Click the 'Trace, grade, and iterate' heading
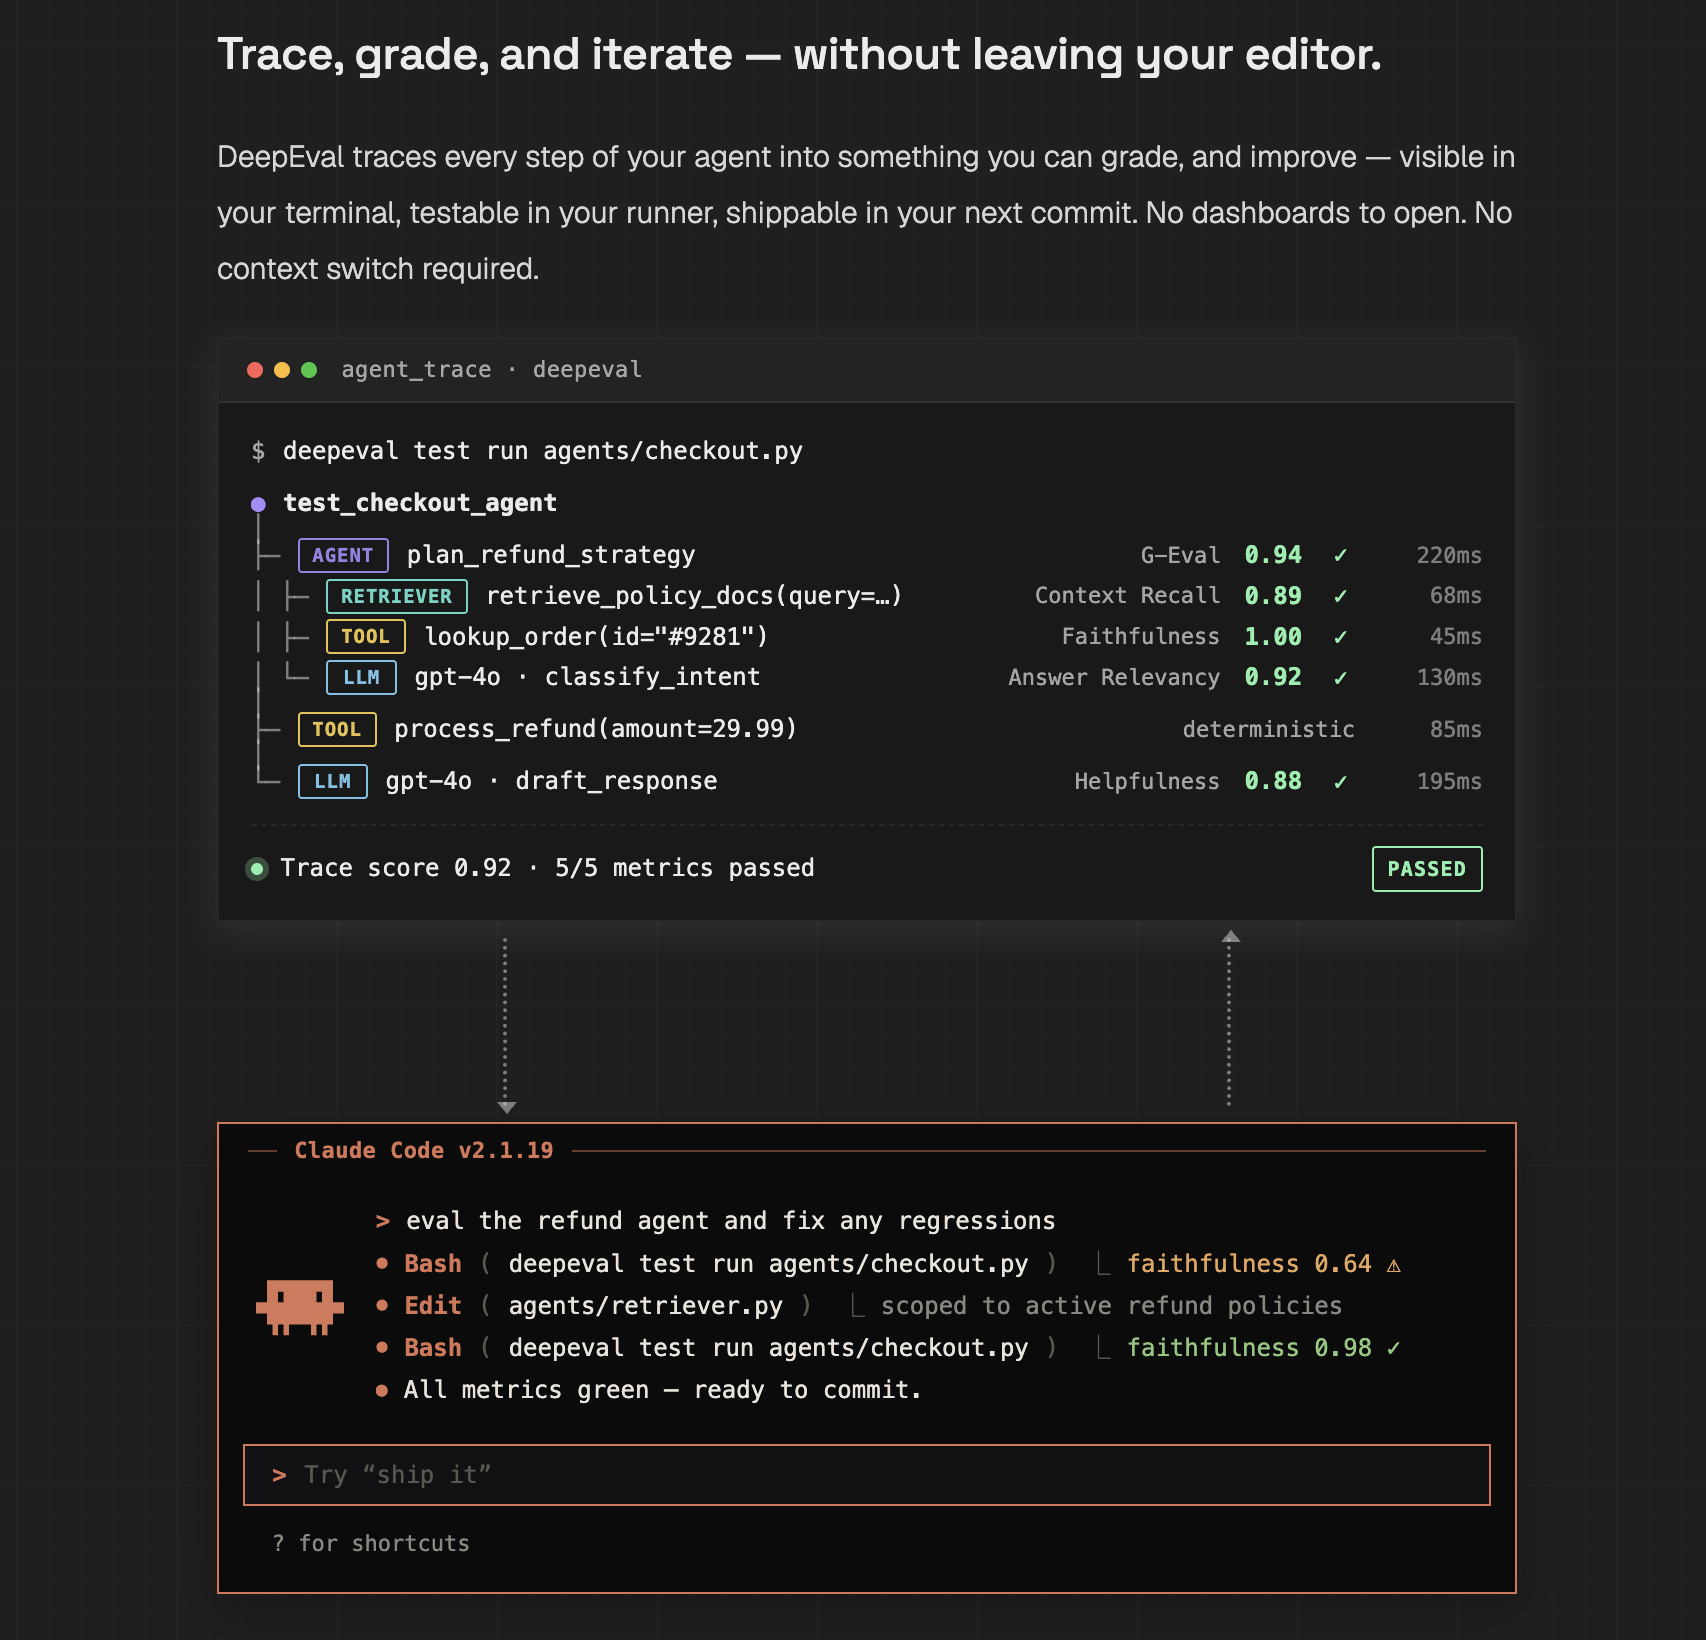This screenshot has height=1640, width=1706. tap(799, 55)
